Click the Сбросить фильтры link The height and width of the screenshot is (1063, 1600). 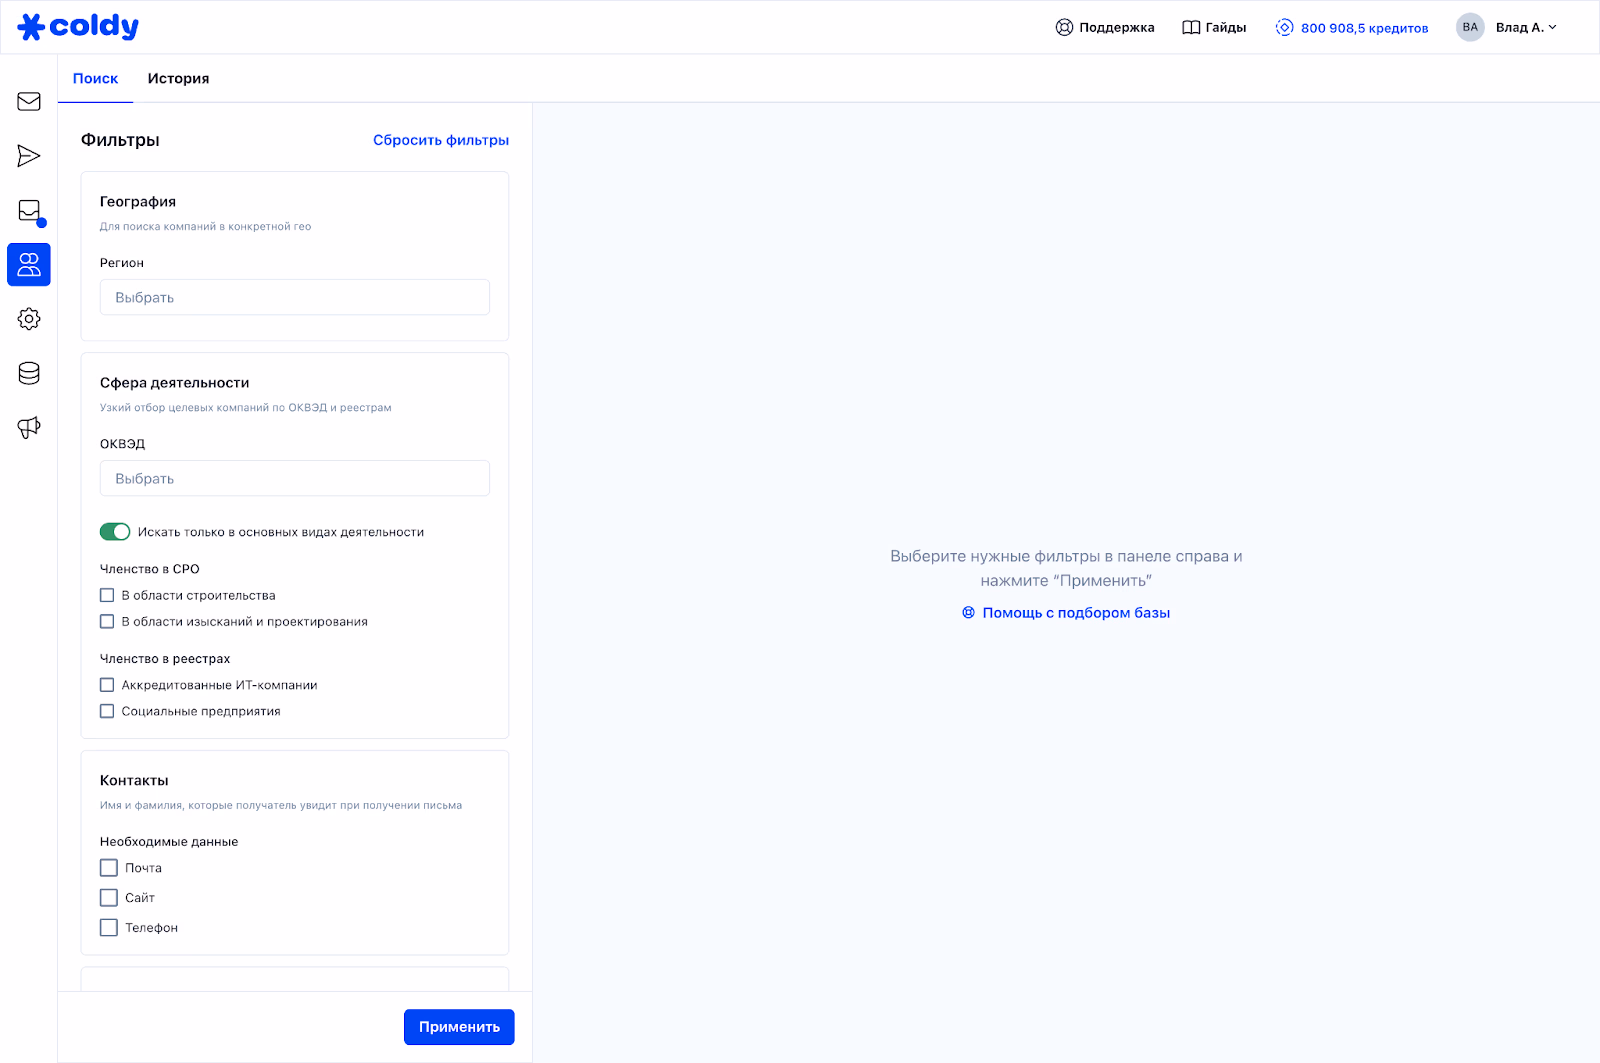click(x=440, y=140)
